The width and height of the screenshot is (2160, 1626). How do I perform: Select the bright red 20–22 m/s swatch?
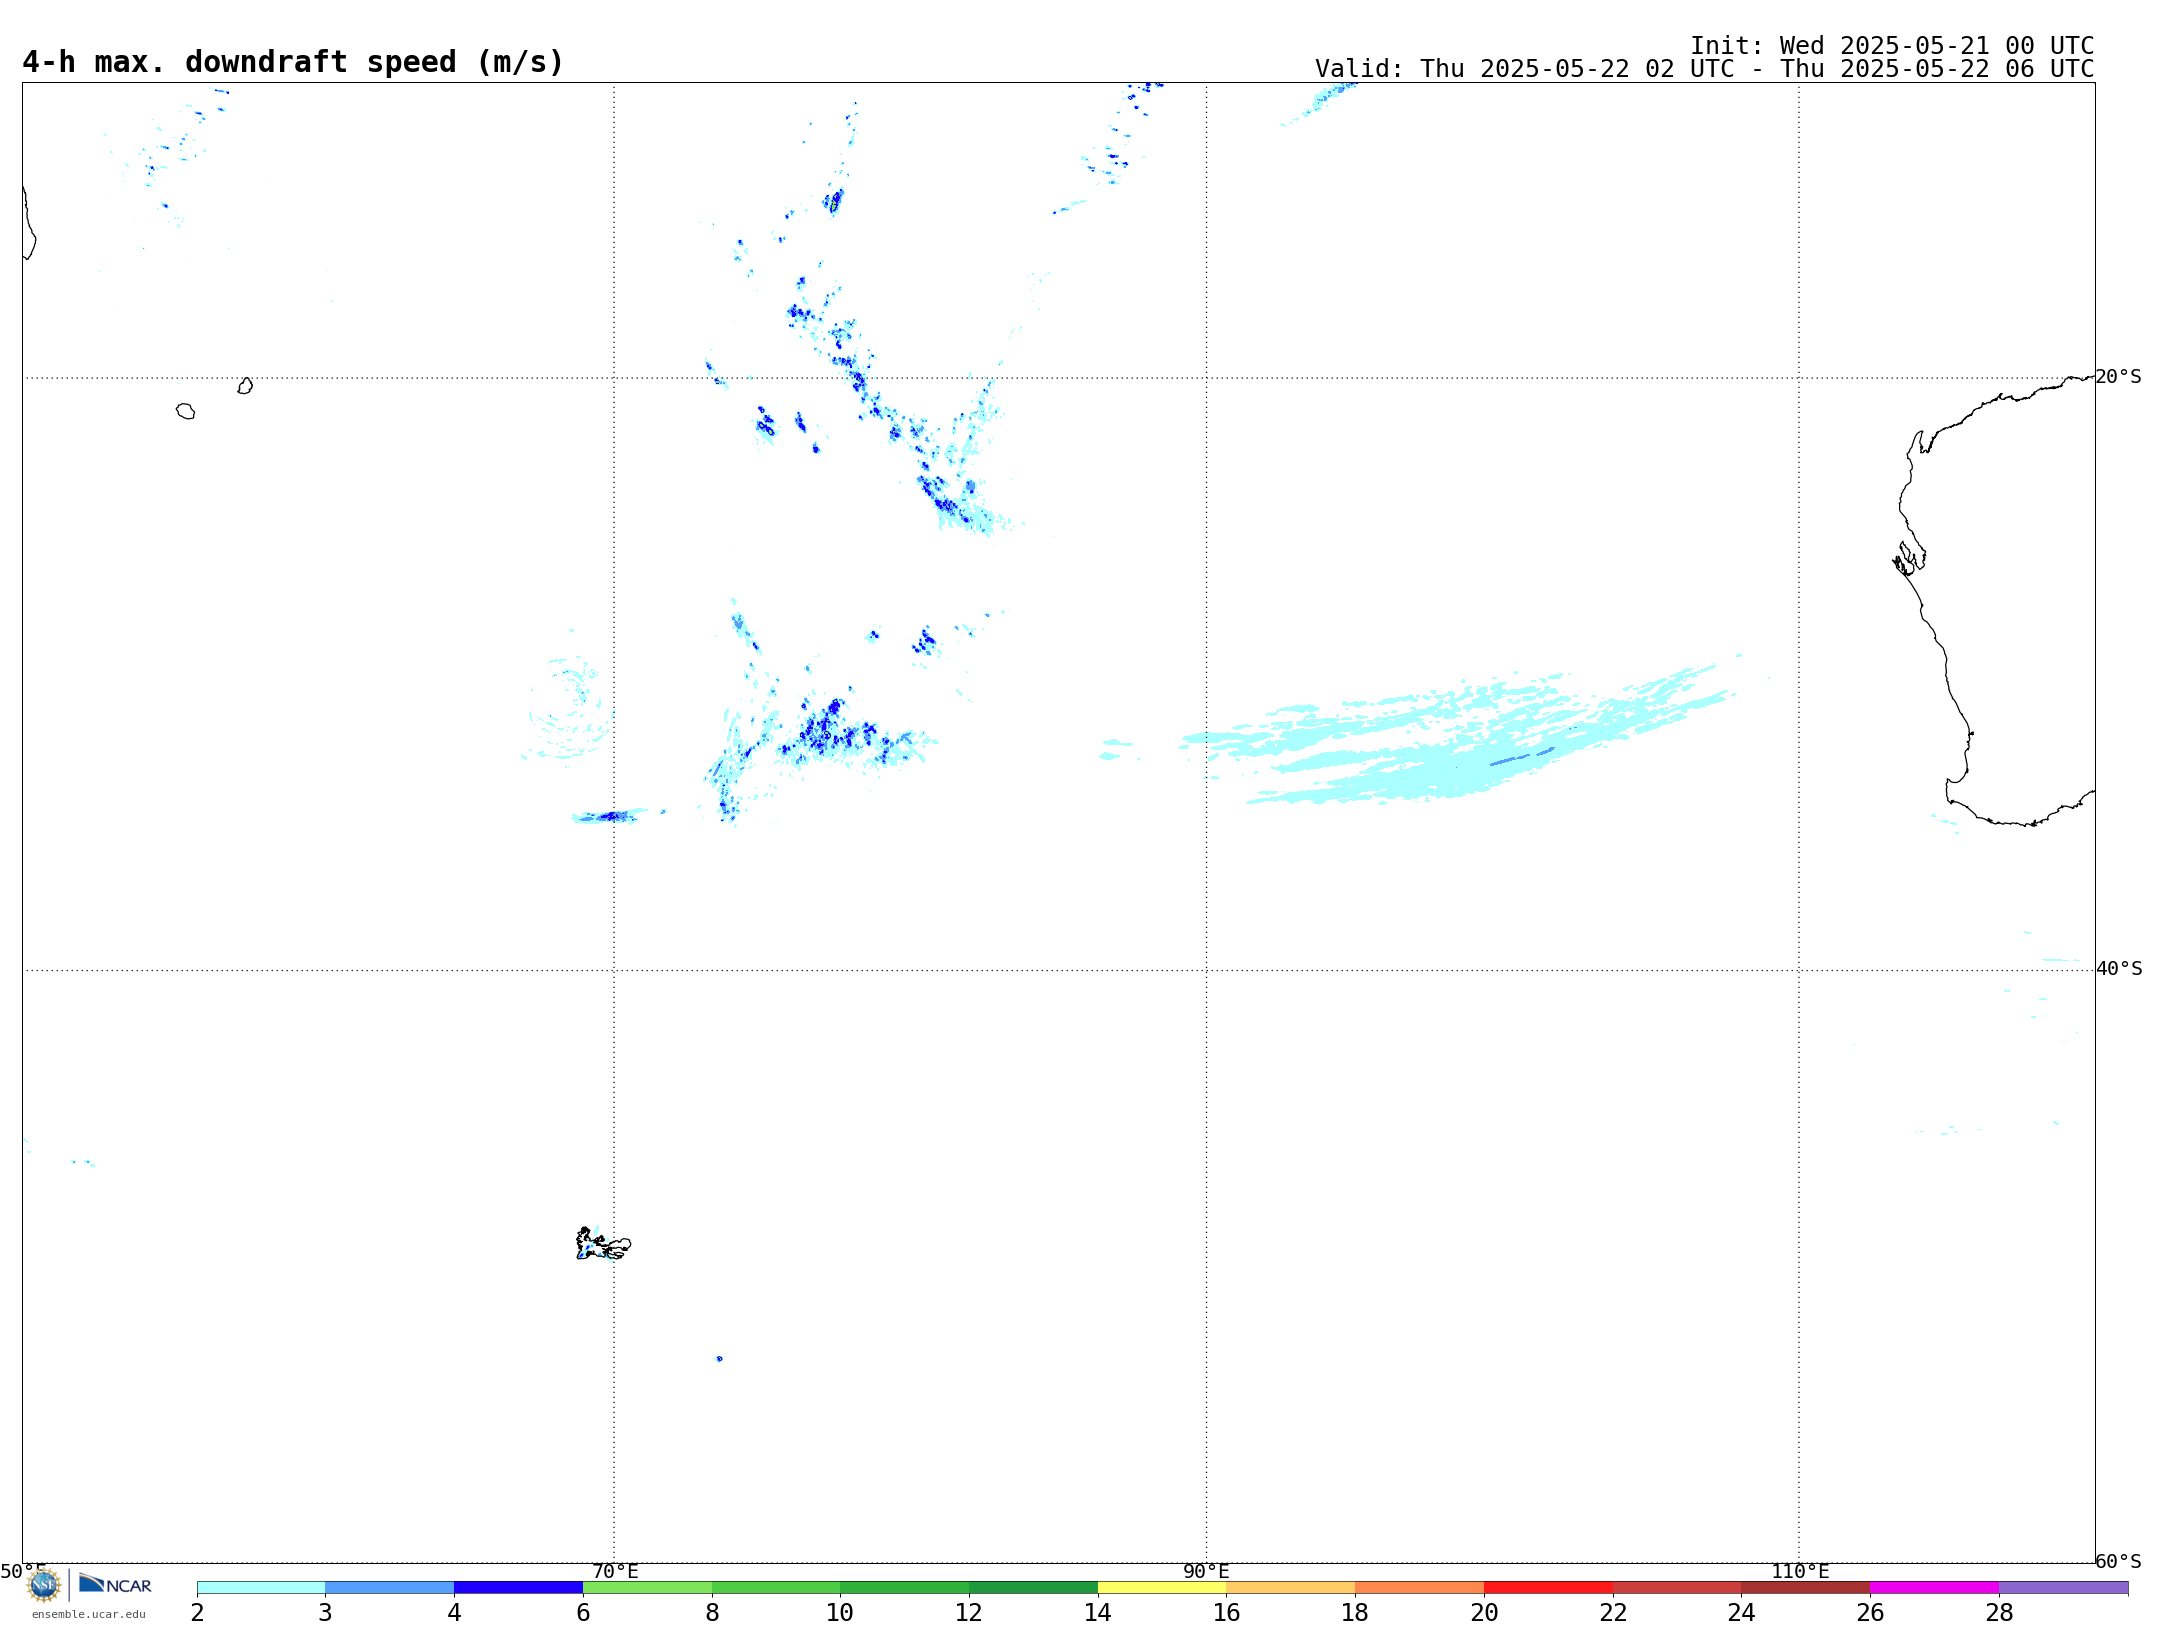click(x=1549, y=1587)
